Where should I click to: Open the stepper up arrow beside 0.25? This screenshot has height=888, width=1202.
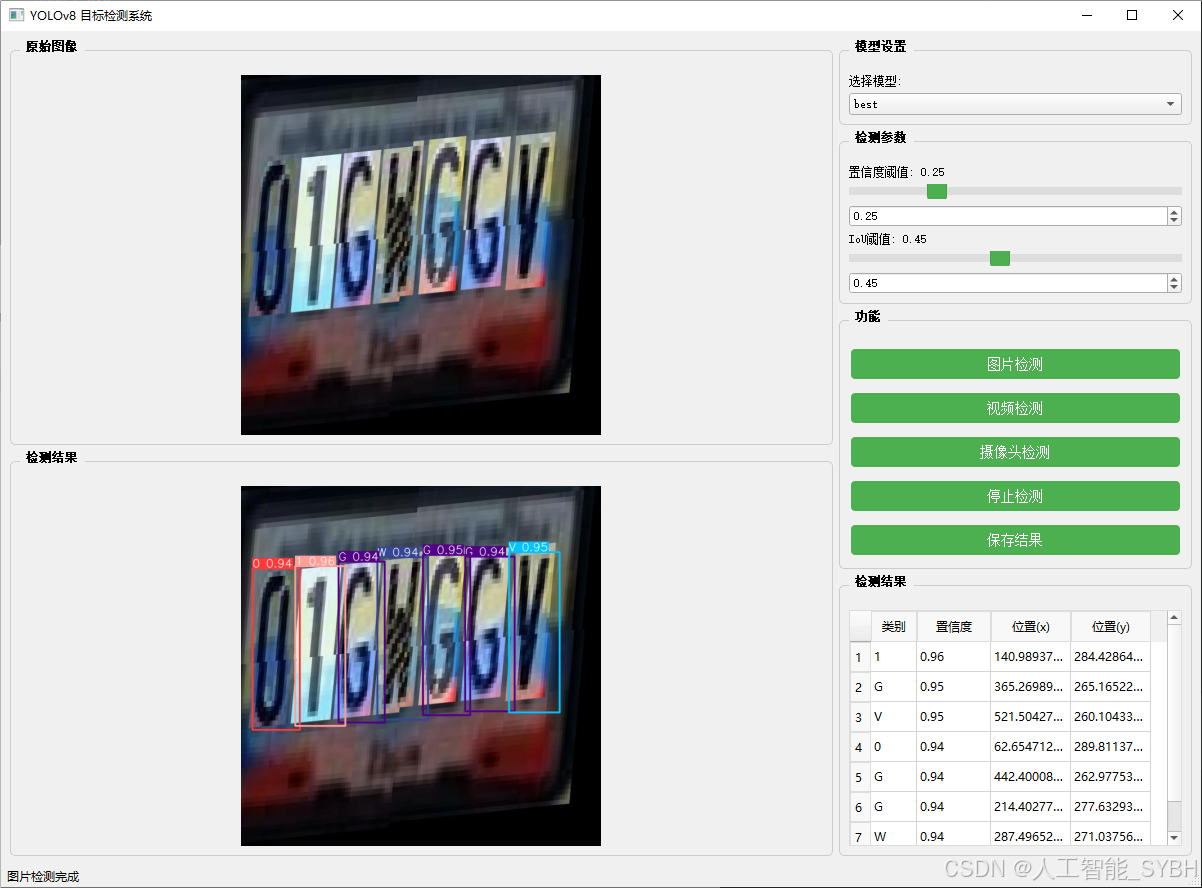coord(1173,211)
